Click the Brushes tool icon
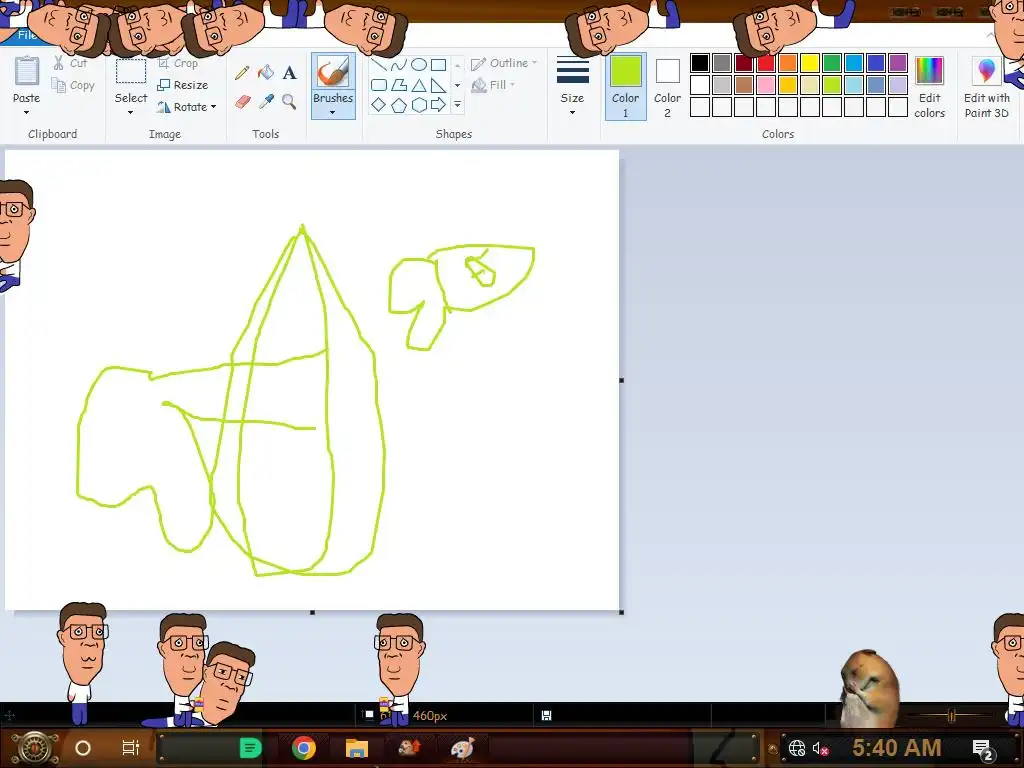The height and width of the screenshot is (768, 1024). pyautogui.click(x=333, y=72)
